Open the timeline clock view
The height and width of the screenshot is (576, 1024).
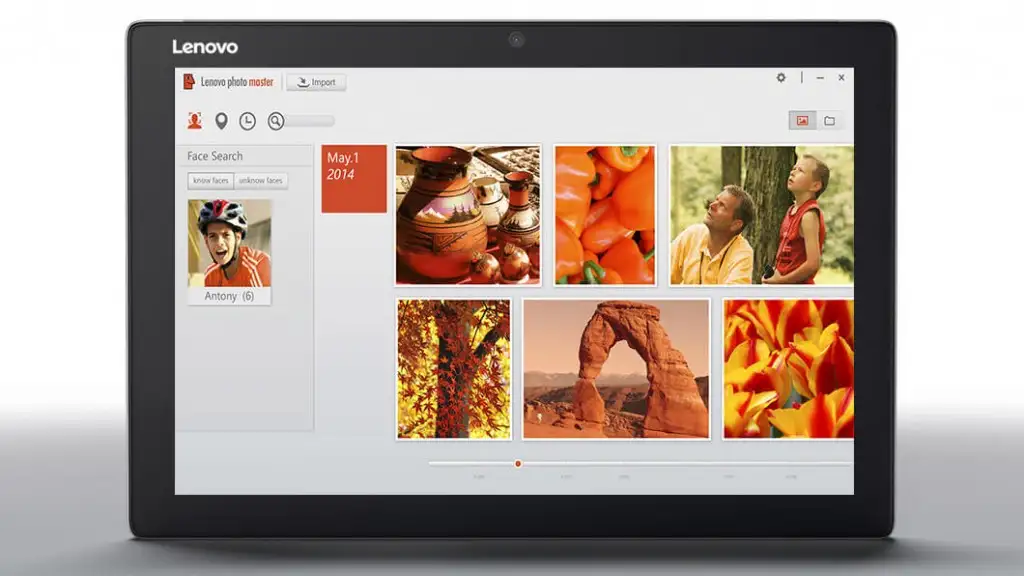coord(247,121)
